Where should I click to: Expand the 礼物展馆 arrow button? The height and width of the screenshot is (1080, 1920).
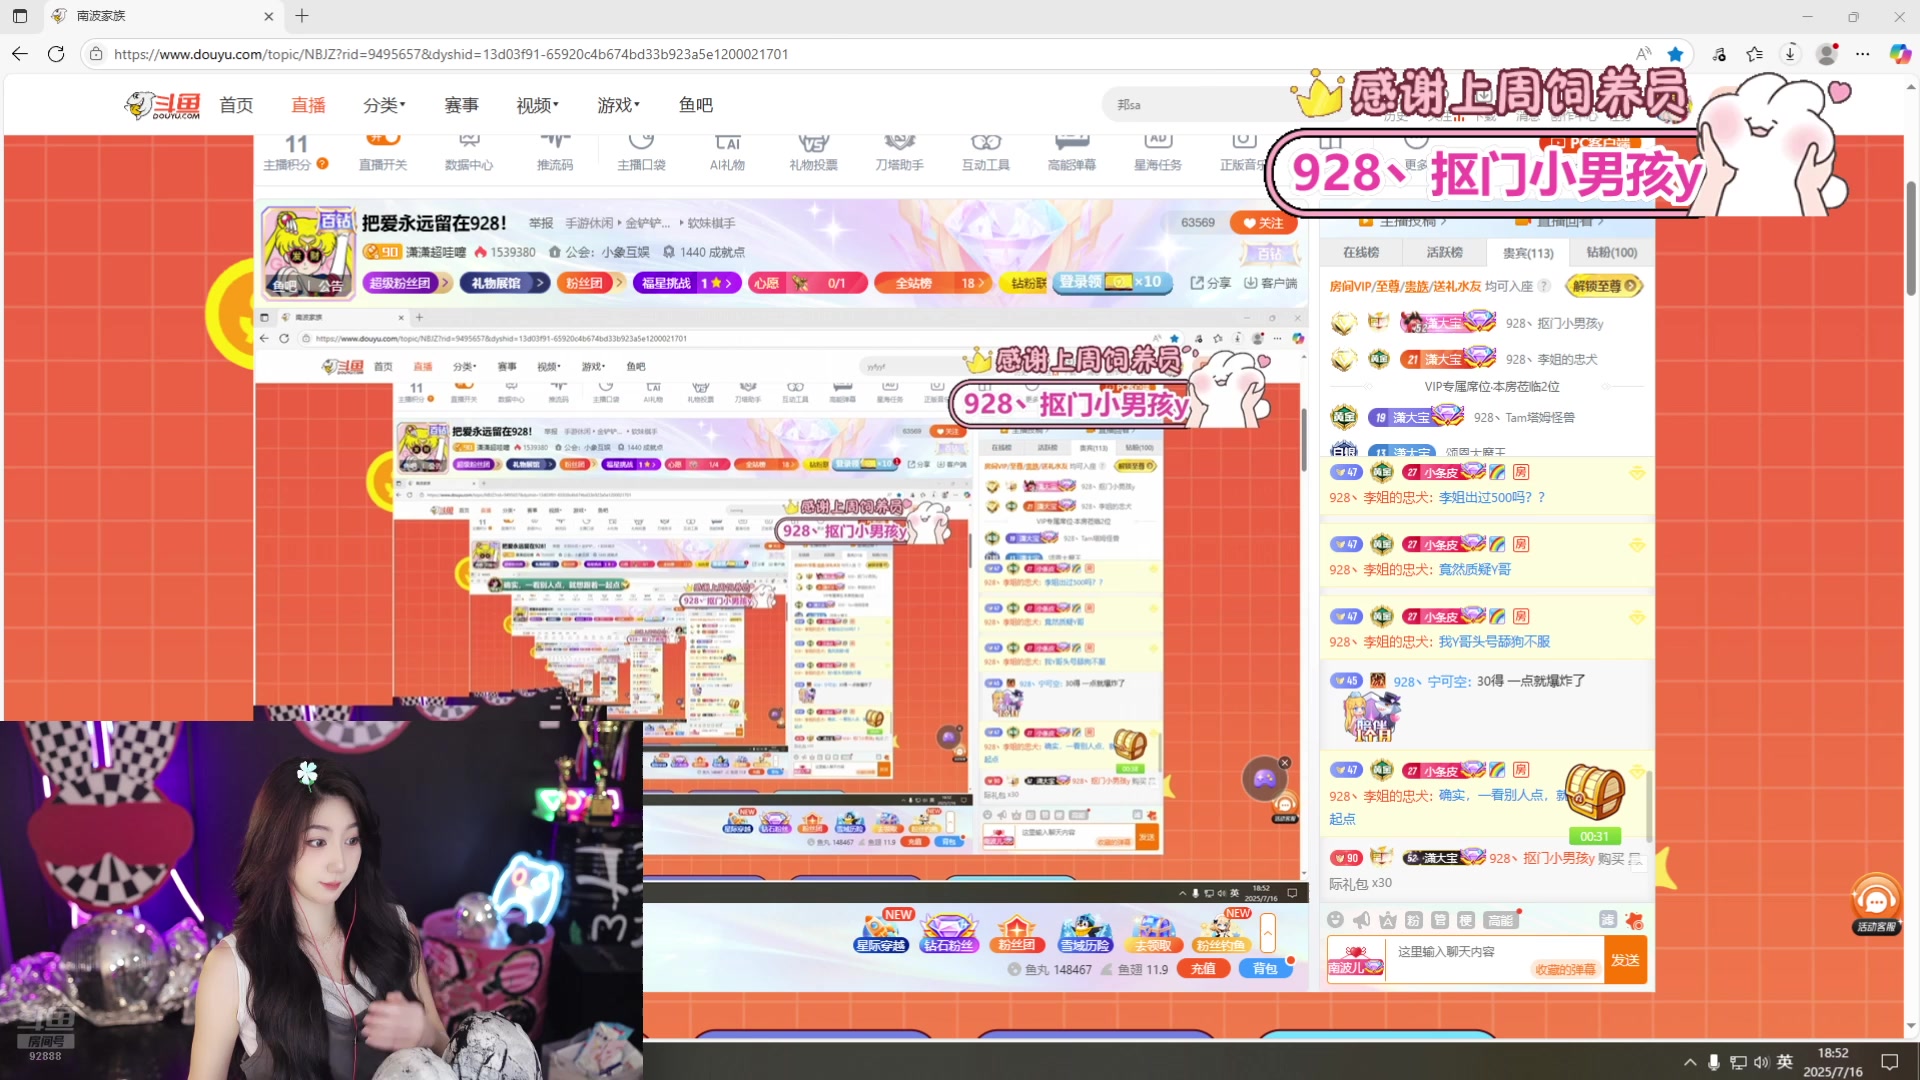click(x=540, y=283)
